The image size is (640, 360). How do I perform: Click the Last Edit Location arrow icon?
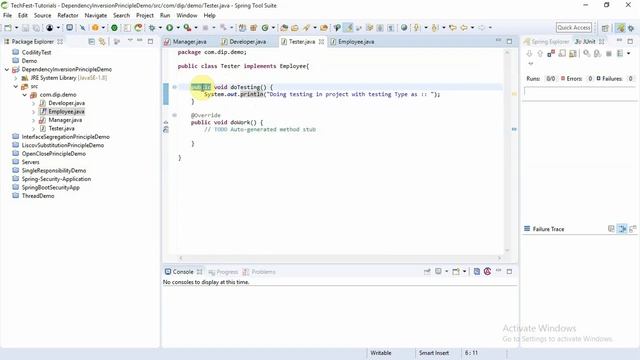click(x=453, y=28)
